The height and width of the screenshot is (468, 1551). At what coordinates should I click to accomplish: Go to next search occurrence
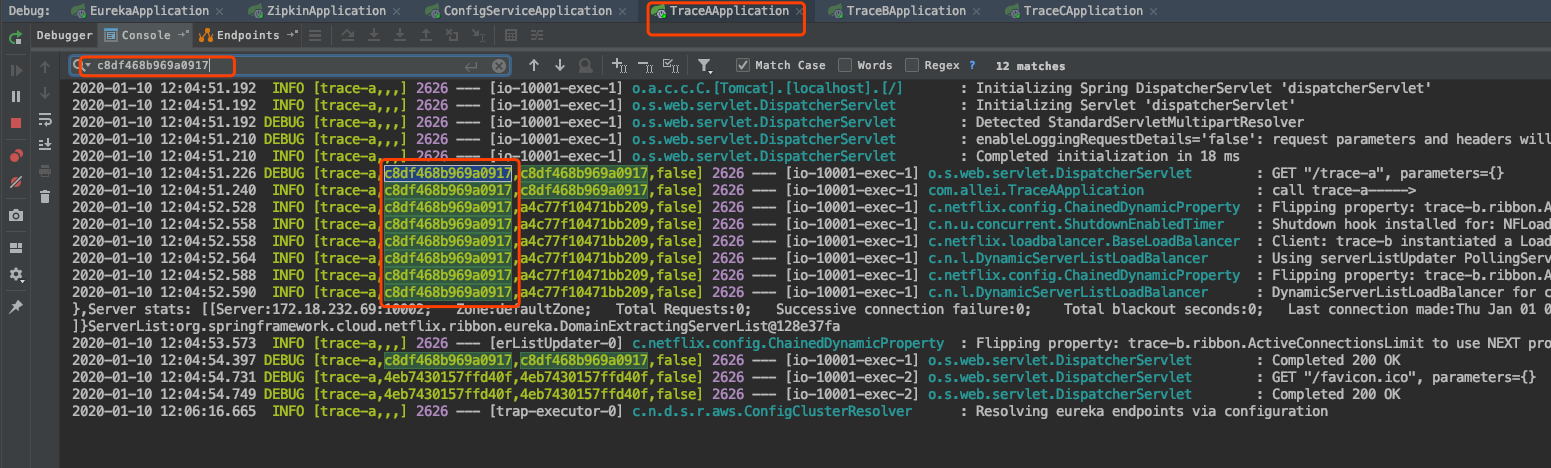560,65
